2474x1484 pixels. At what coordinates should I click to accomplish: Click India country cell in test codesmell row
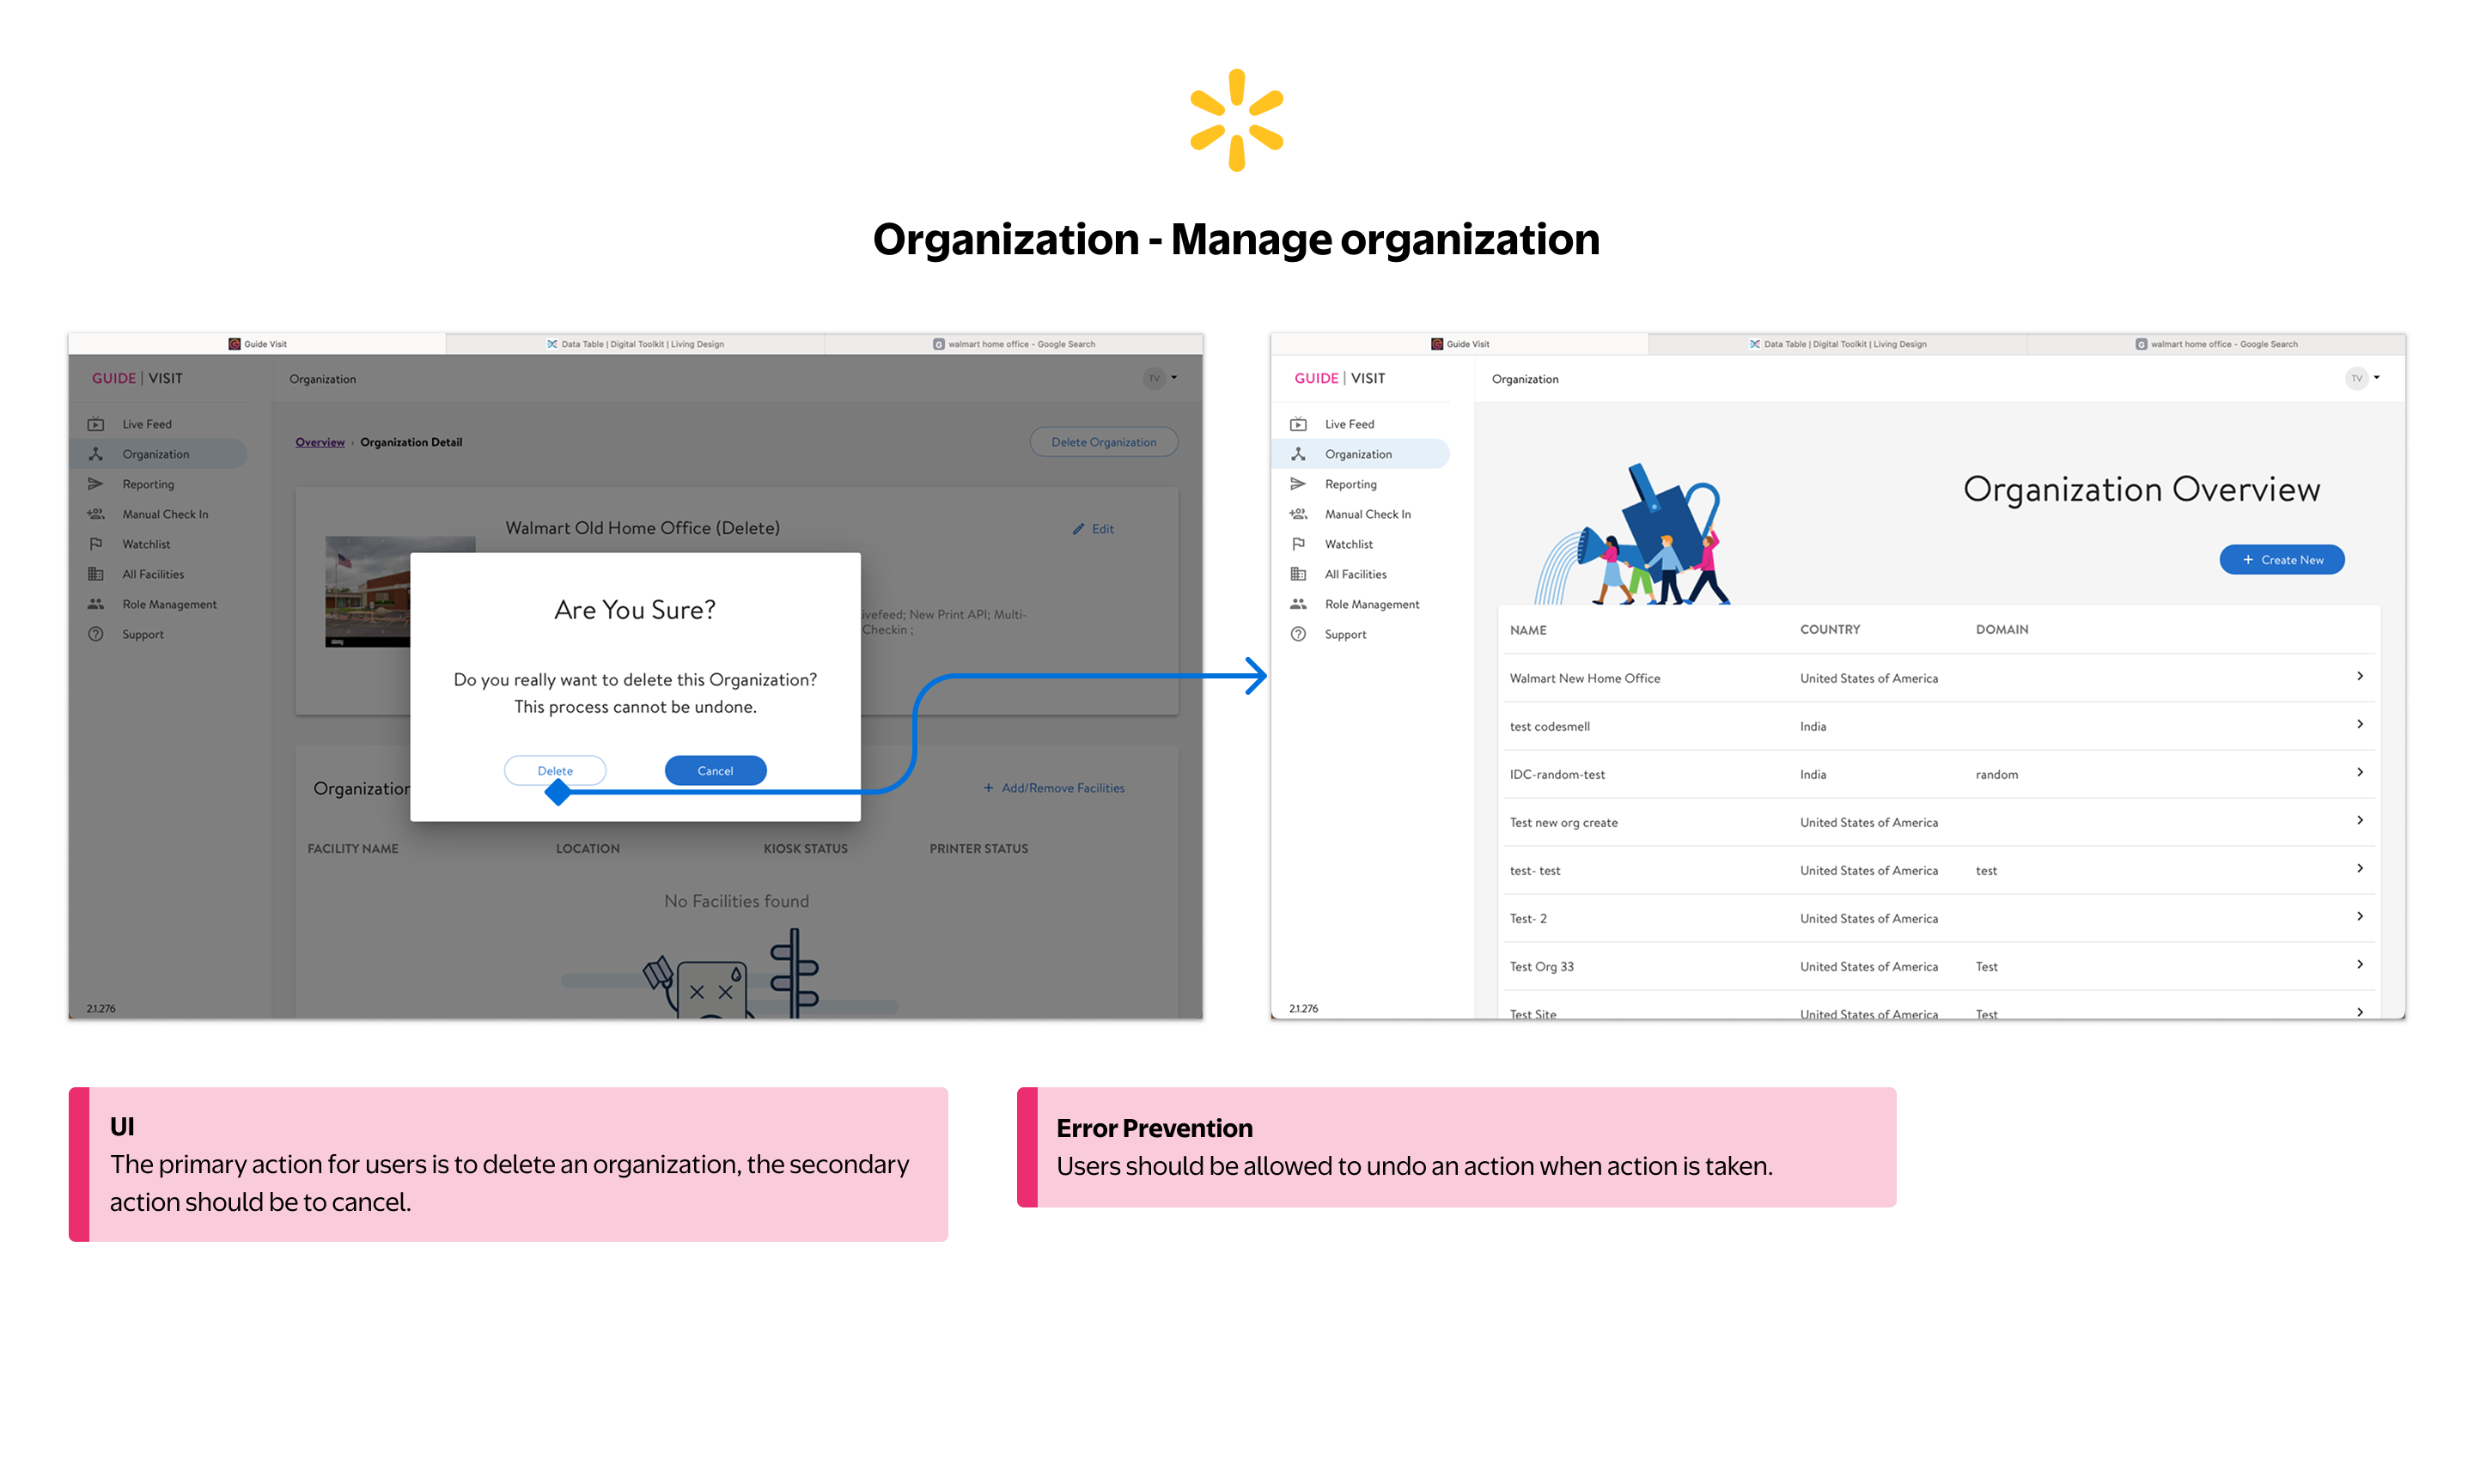click(x=1812, y=726)
